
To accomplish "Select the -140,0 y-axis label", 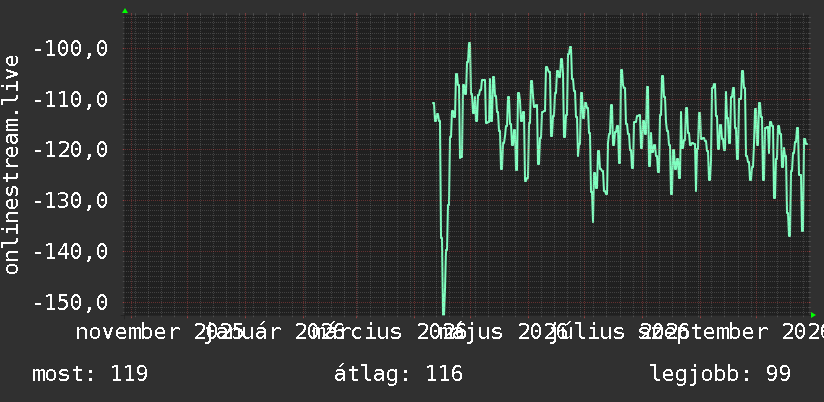I will (70, 252).
